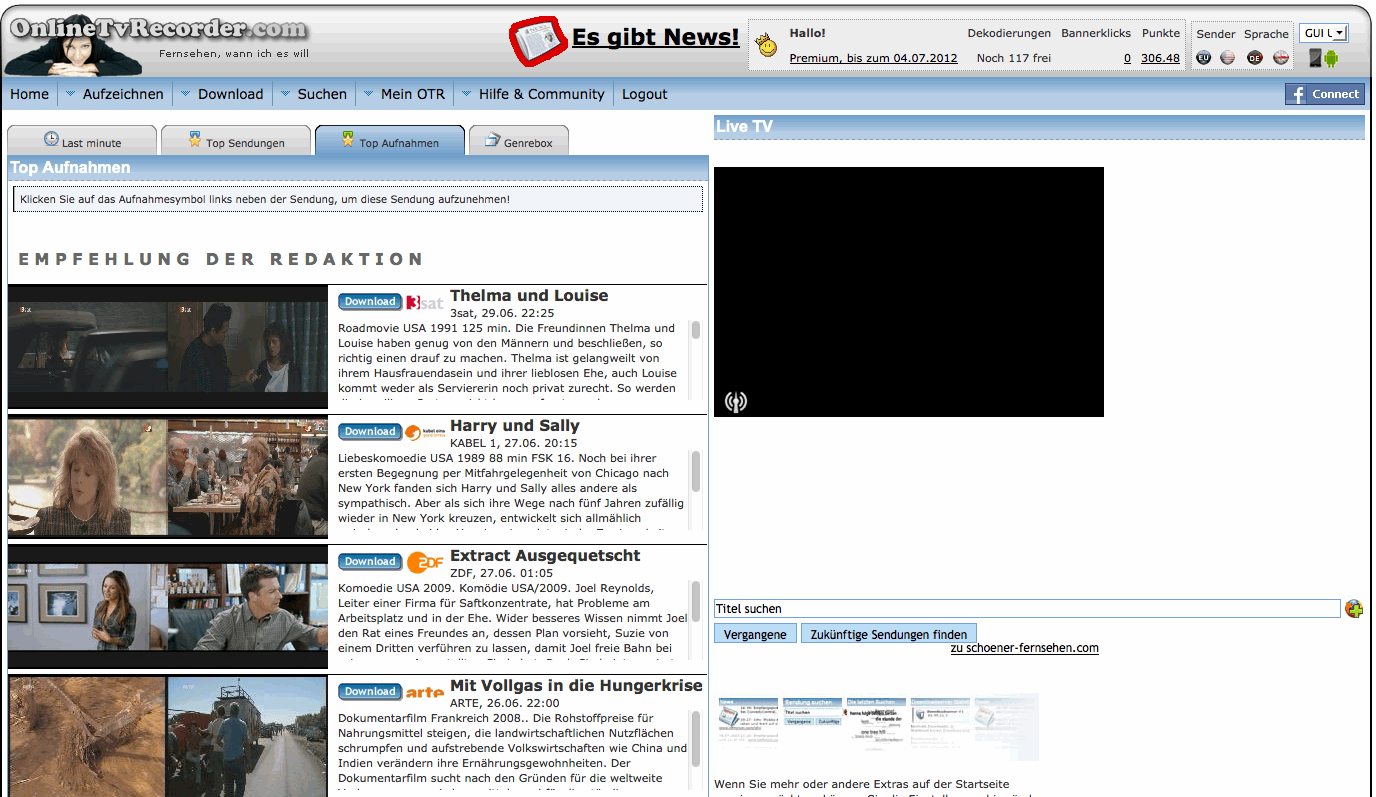This screenshot has width=1376, height=797.
Task: Click the Kabel eins channel logo
Action: [x=425, y=432]
